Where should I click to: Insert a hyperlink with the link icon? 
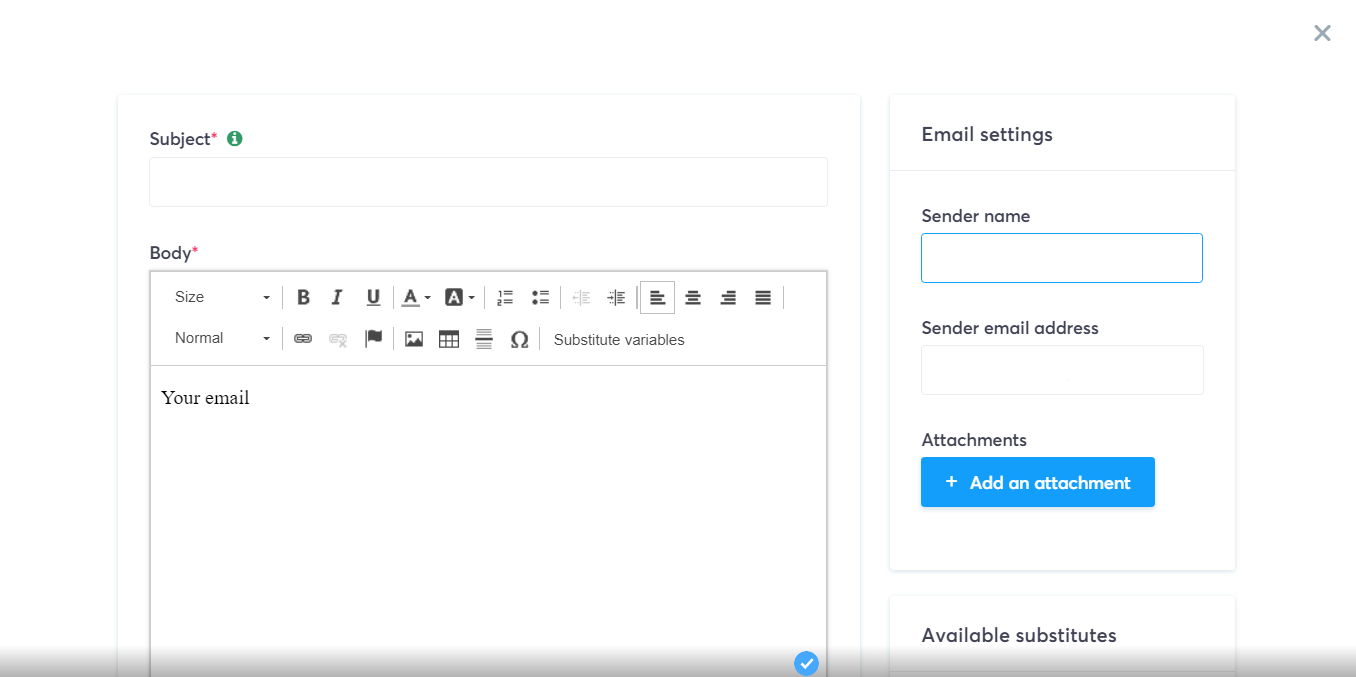coord(302,339)
